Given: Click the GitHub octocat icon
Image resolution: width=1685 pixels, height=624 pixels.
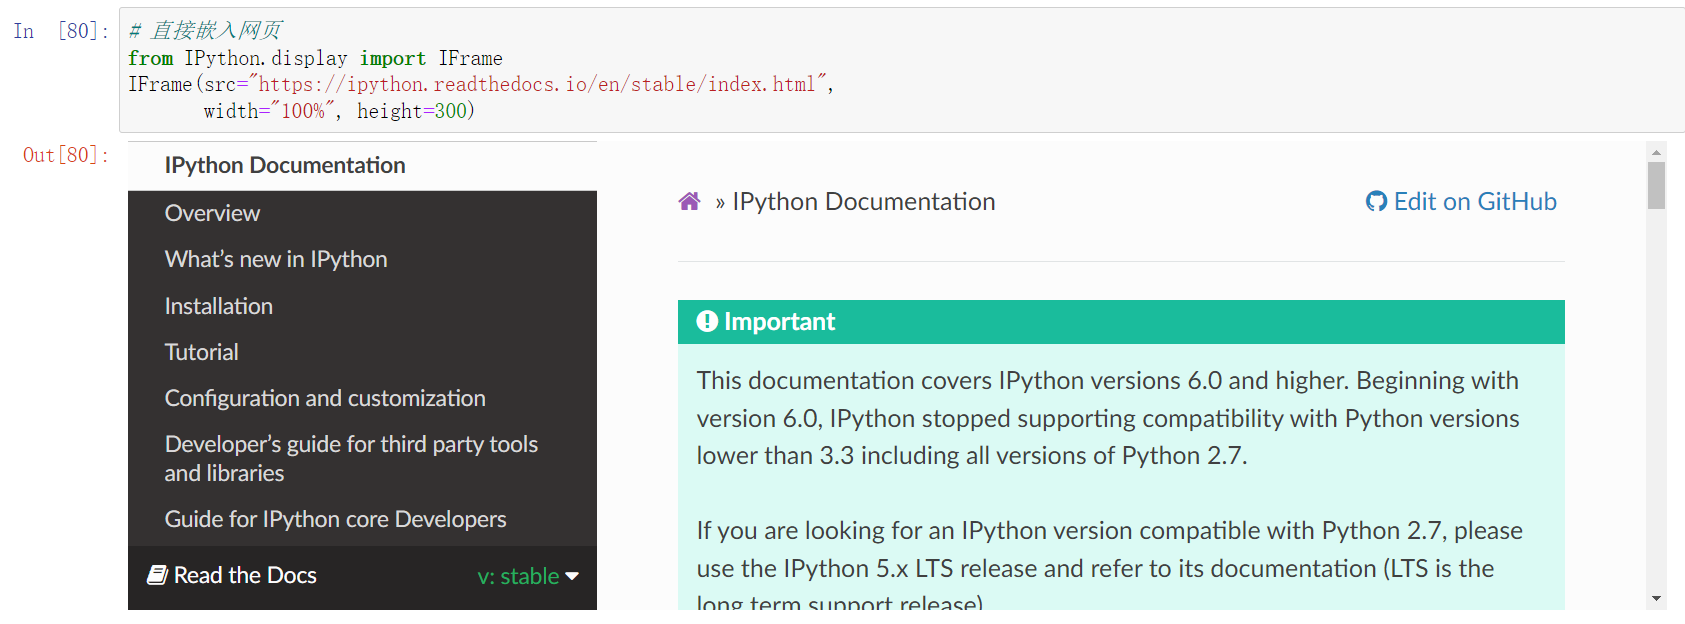Looking at the screenshot, I should pos(1376,202).
